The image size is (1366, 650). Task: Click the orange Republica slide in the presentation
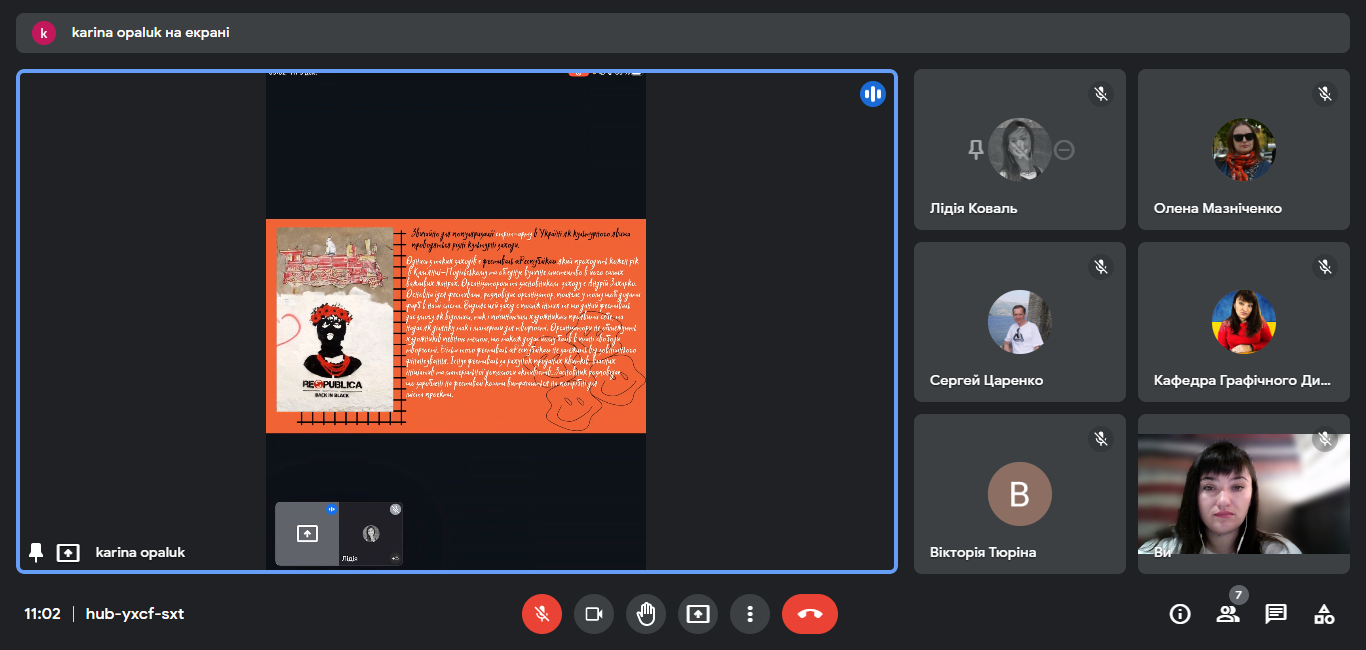[x=456, y=326]
